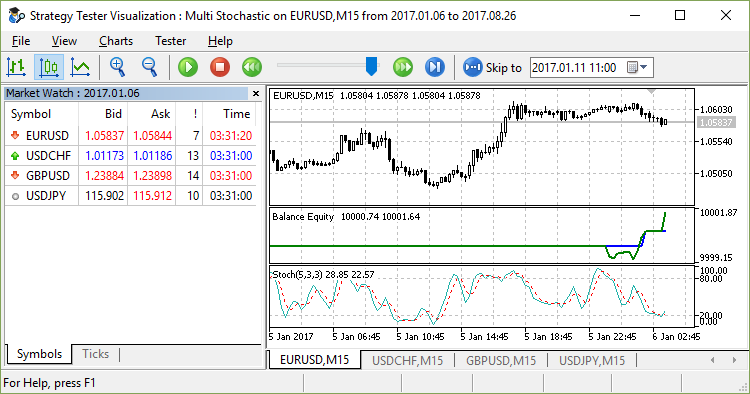Click USDJPY ask 115.912

(x=152, y=196)
